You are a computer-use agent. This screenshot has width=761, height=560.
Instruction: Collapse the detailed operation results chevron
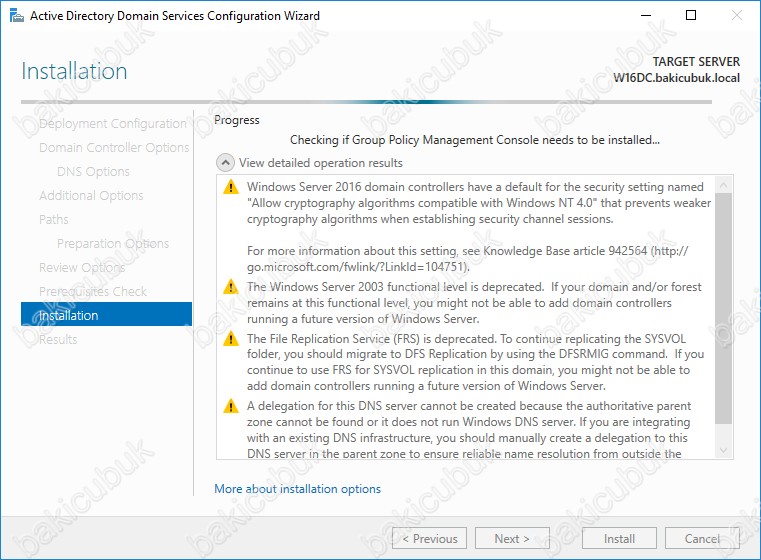click(226, 163)
